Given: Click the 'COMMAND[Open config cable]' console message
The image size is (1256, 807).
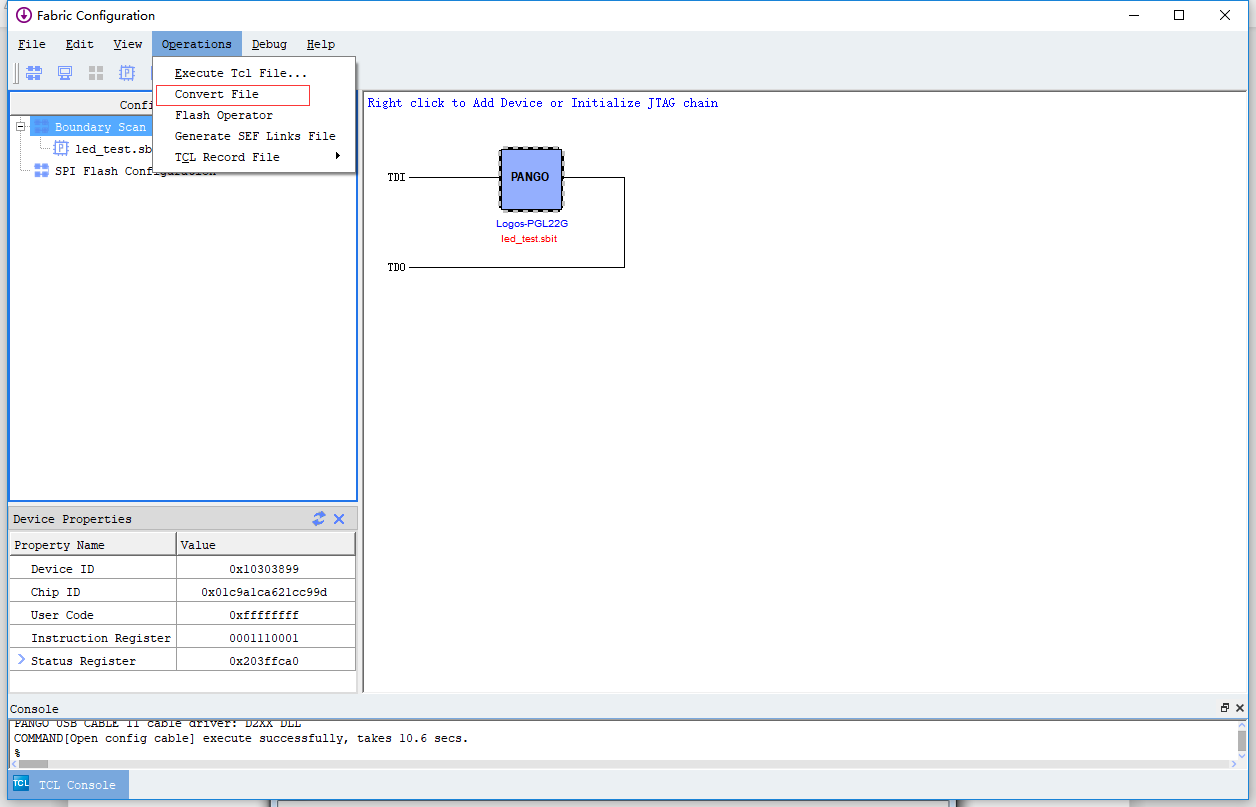Looking at the screenshot, I should (x=241, y=738).
